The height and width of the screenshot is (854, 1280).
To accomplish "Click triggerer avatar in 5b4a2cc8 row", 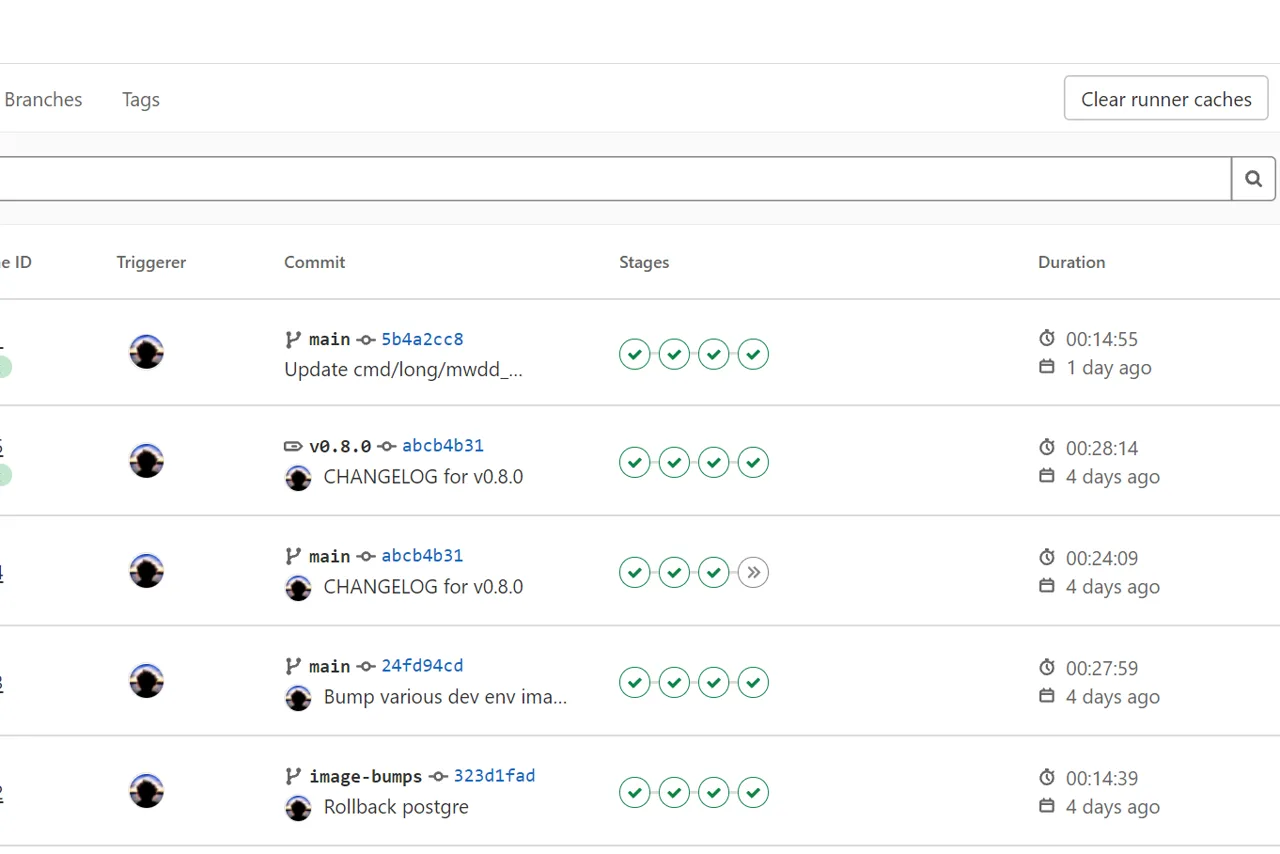I will (x=147, y=352).
